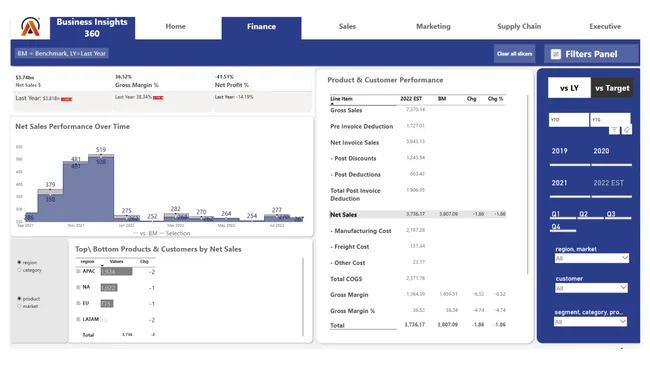
Task: Expand the APAC row
Action: pyautogui.click(x=78, y=271)
